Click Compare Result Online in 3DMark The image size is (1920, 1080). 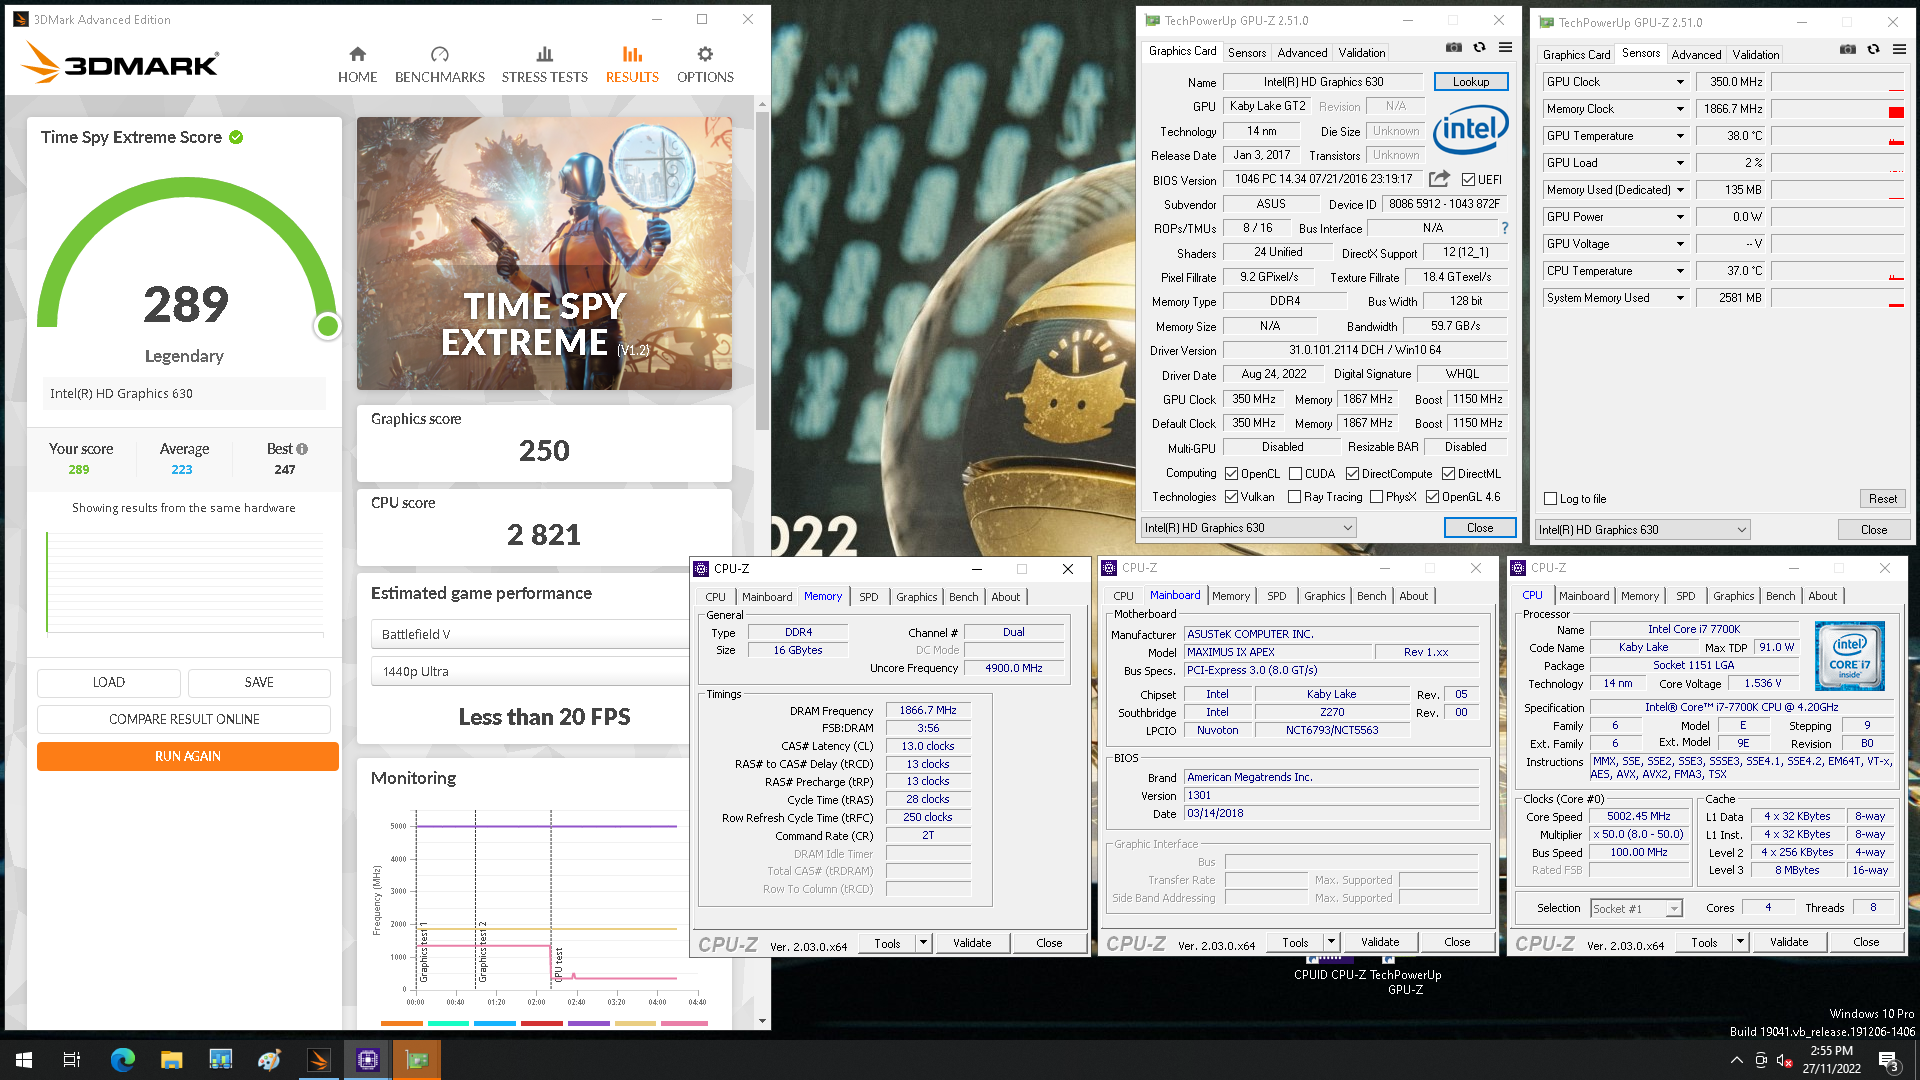(x=184, y=719)
